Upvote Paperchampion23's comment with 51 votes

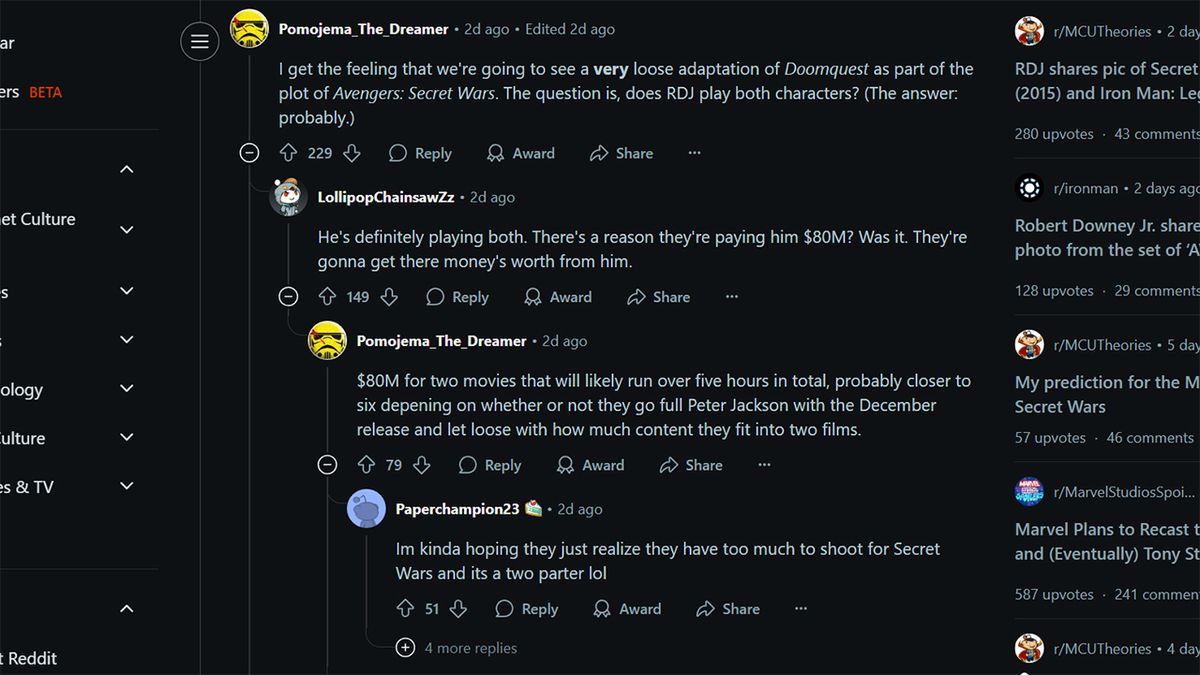click(405, 609)
